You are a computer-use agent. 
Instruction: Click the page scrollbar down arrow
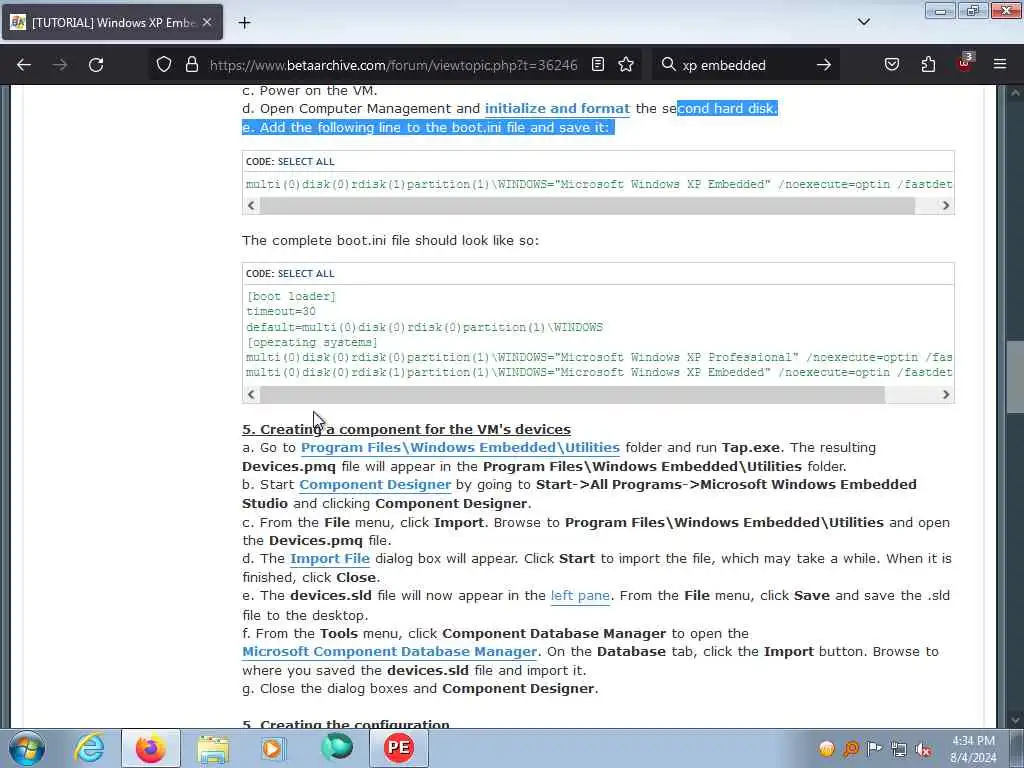pyautogui.click(x=1015, y=720)
